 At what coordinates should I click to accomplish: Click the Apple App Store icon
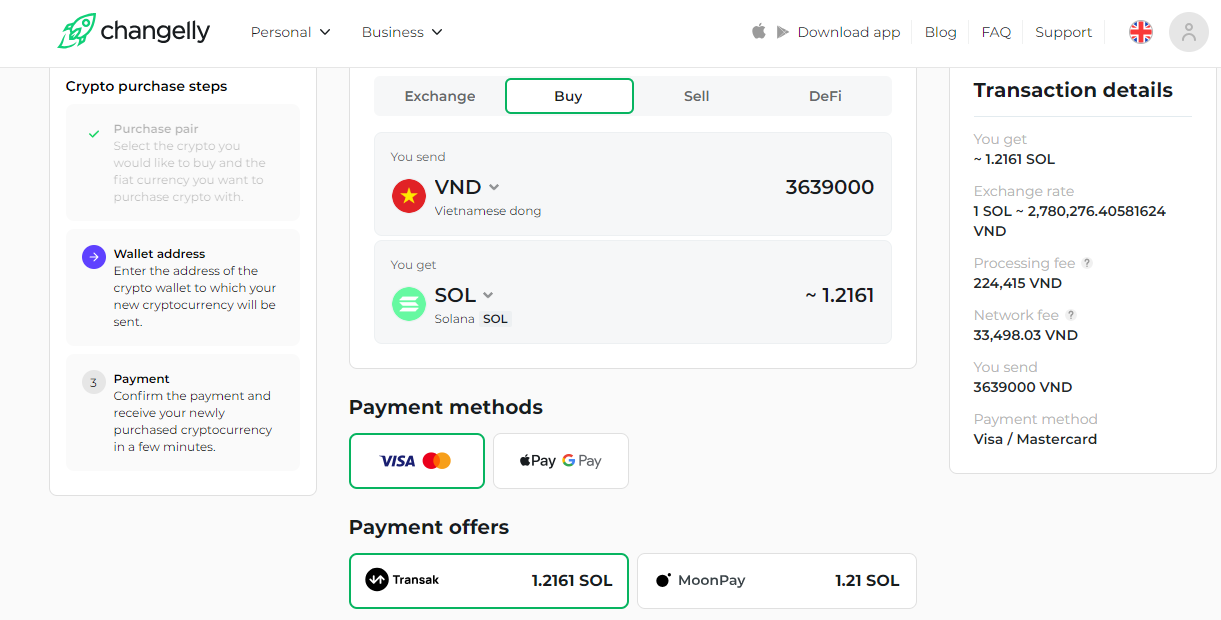[x=759, y=32]
